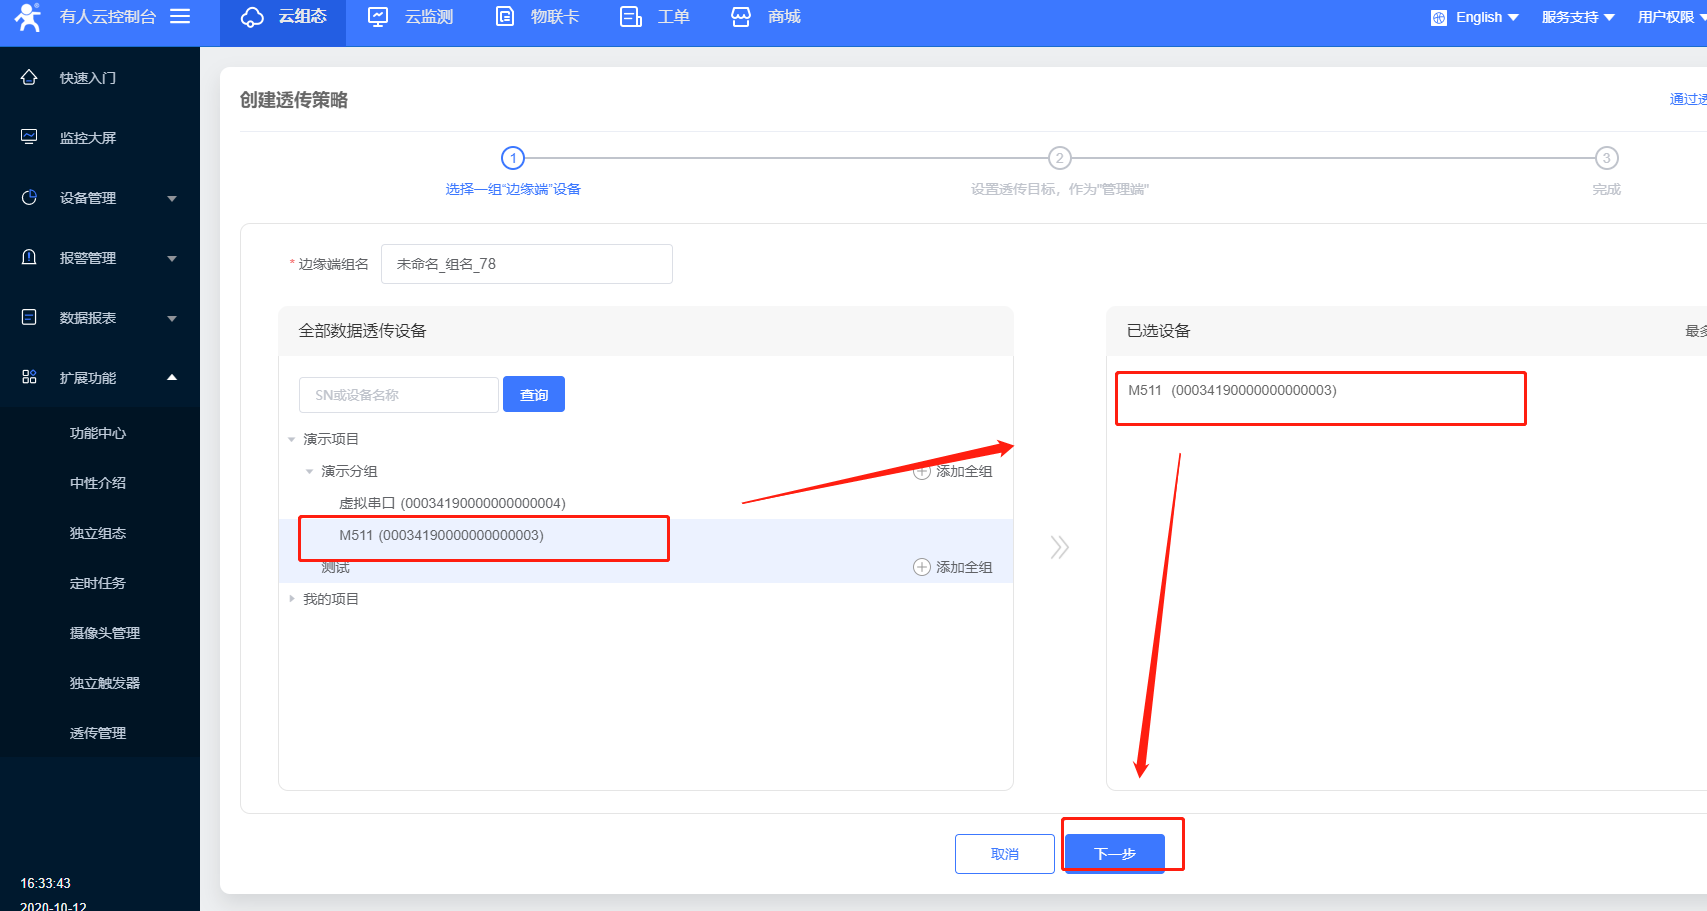Viewport: 1707px width, 911px height.
Task: Open the English language dropdown
Action: [x=1487, y=18]
